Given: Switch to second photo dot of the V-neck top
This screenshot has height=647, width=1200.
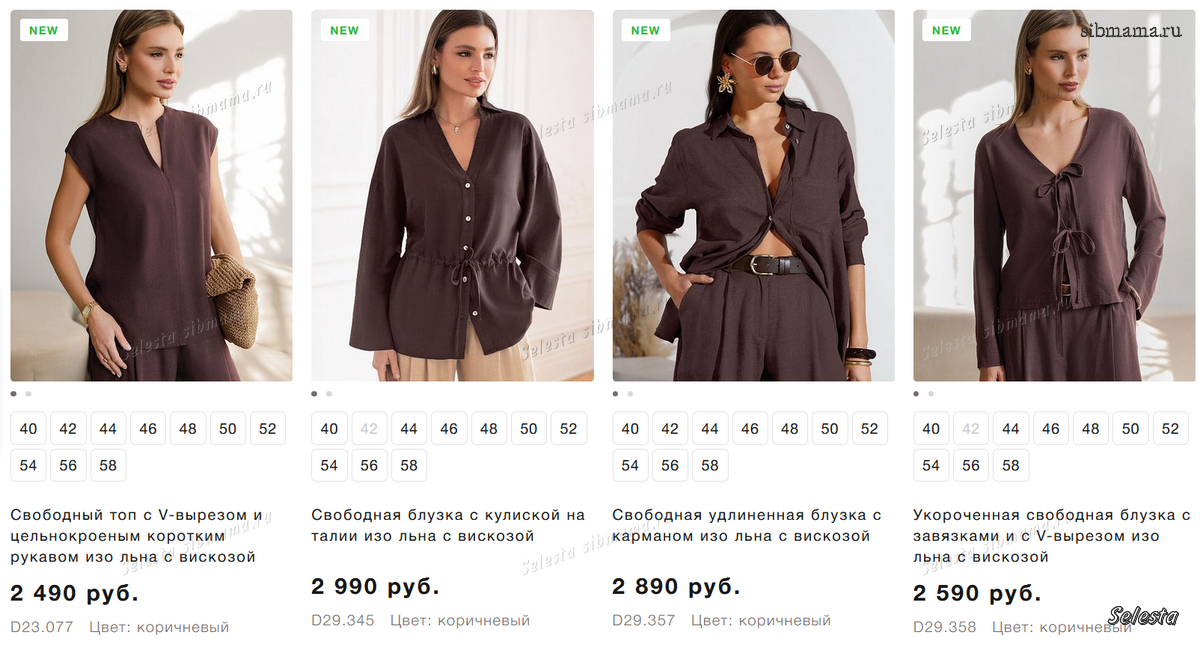Looking at the screenshot, I should [x=29, y=394].
